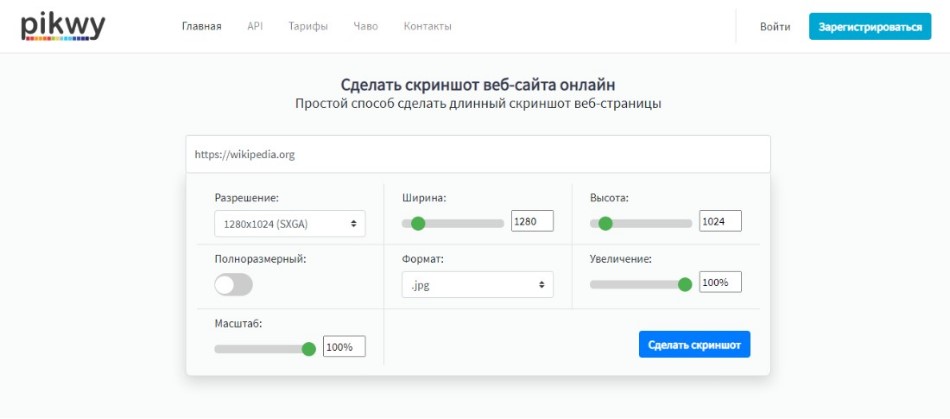Click the Увеличение slider handle
Screen dimensions: 950x419
click(x=685, y=285)
